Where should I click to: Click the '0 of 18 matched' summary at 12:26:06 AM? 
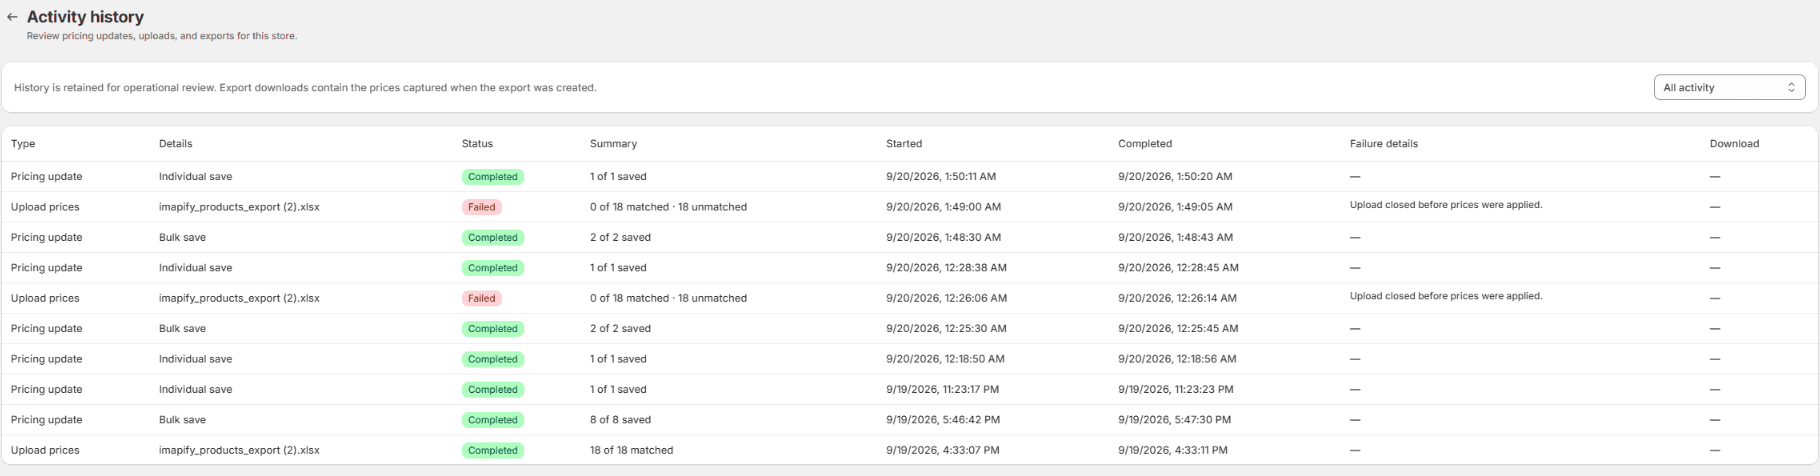(x=668, y=298)
